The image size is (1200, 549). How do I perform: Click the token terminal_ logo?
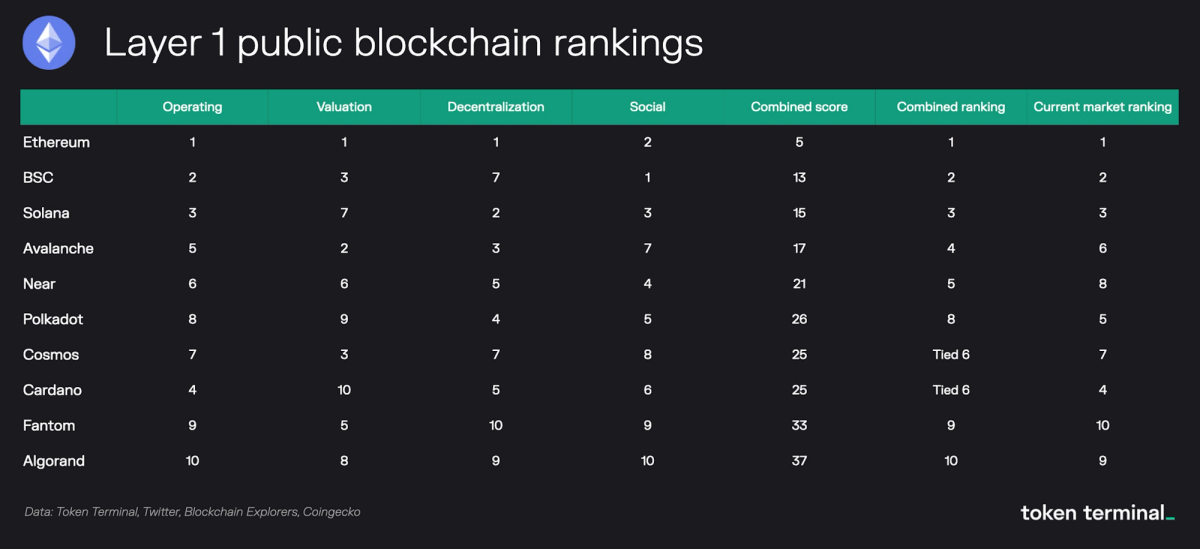1097,513
